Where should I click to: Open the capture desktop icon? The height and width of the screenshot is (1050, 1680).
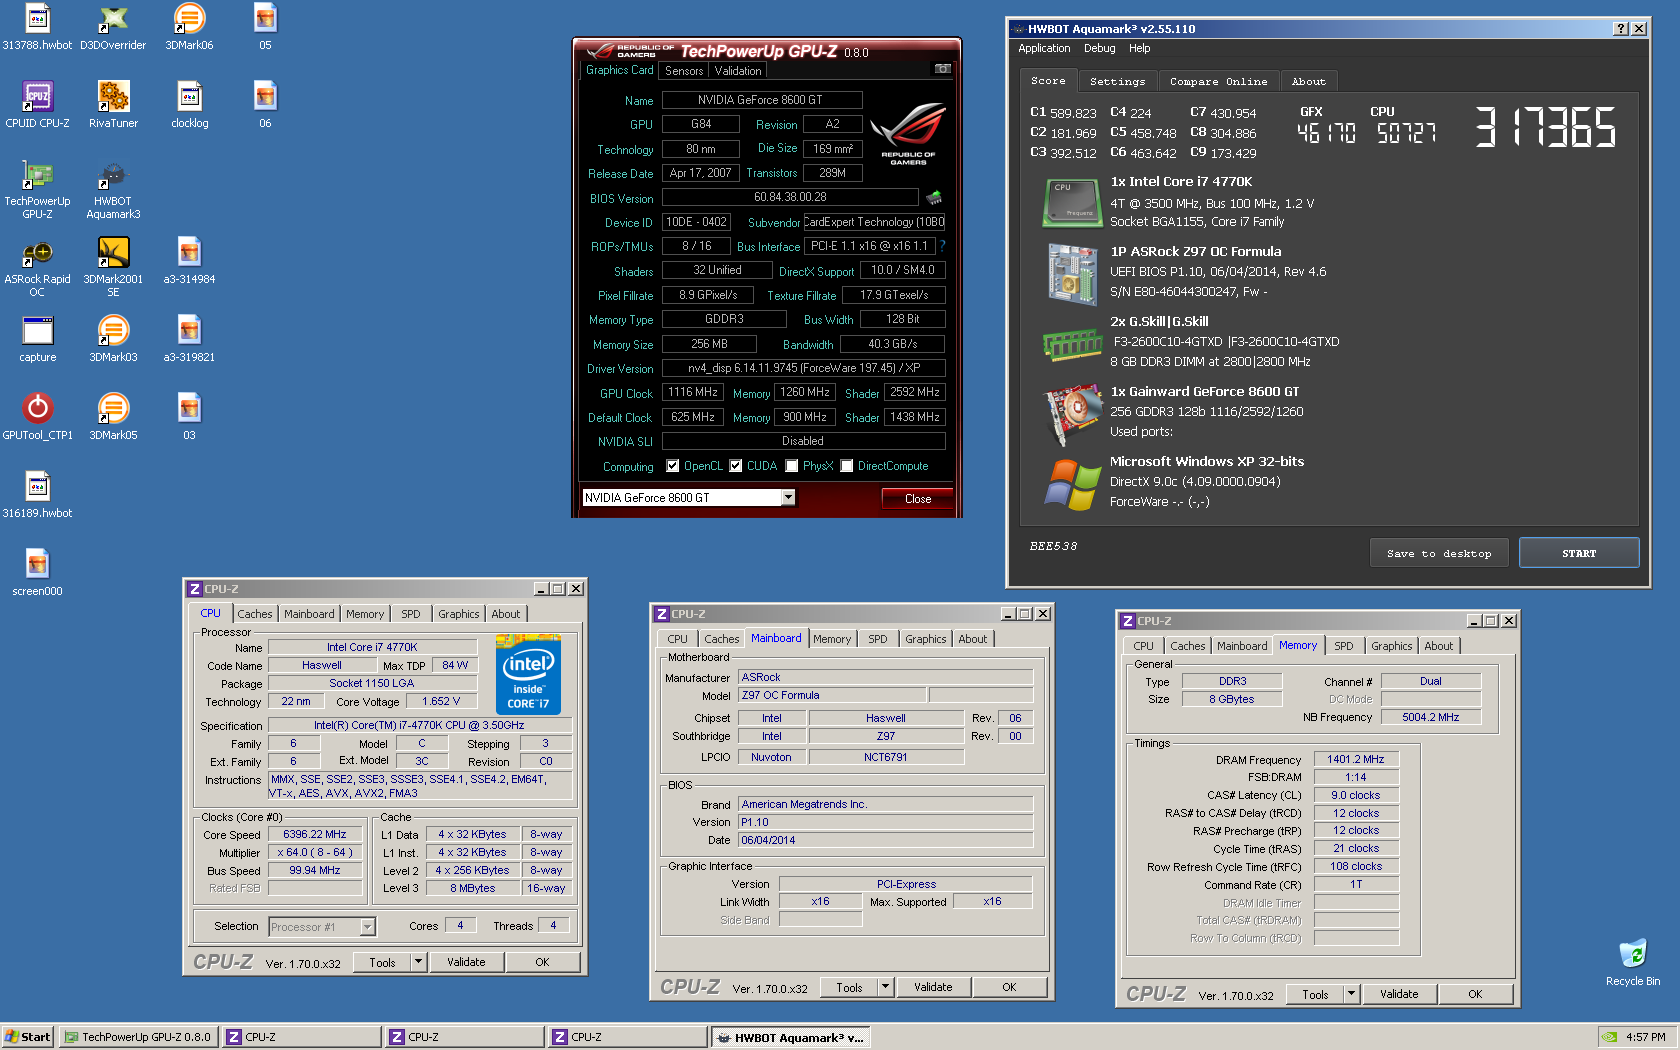point(37,339)
